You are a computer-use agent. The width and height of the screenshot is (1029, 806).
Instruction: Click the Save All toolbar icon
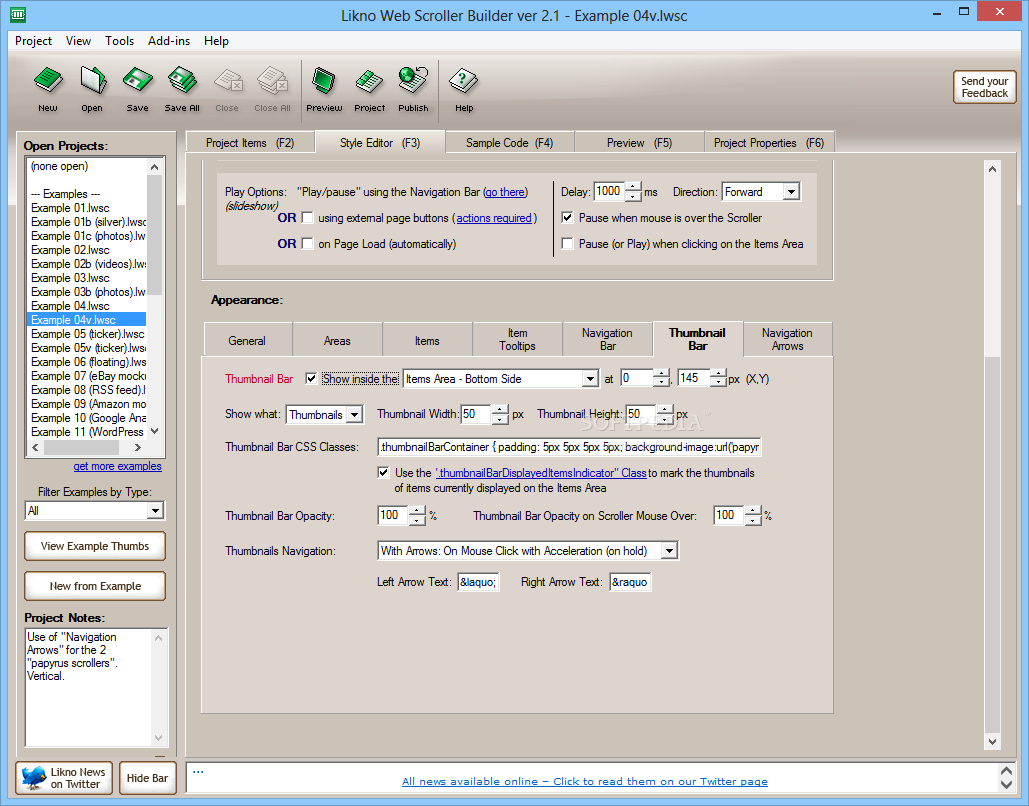[182, 80]
